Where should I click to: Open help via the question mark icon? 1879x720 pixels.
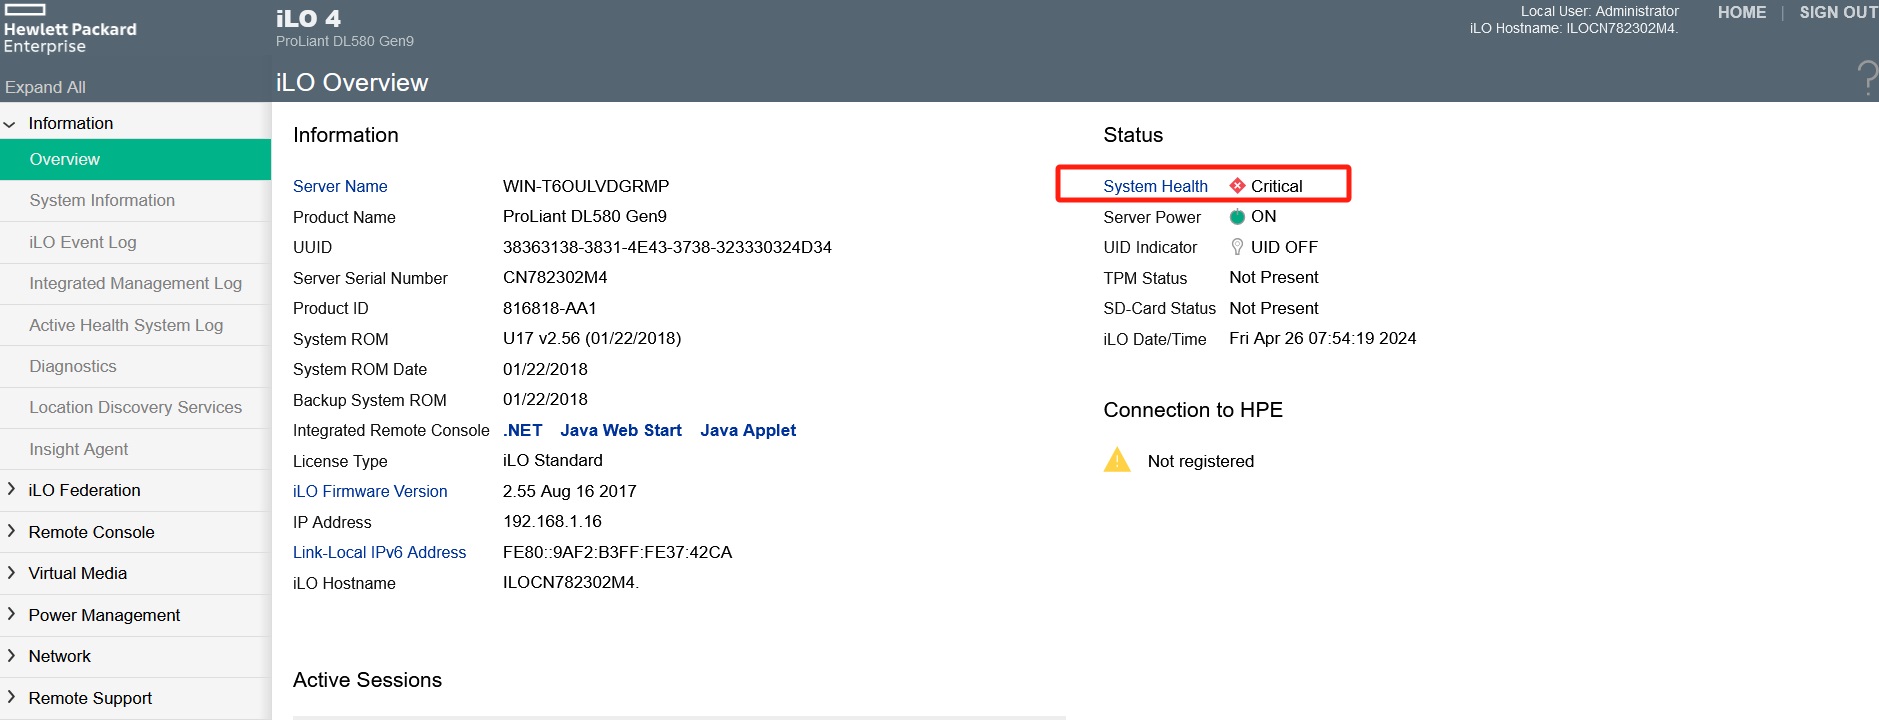pyautogui.click(x=1866, y=77)
